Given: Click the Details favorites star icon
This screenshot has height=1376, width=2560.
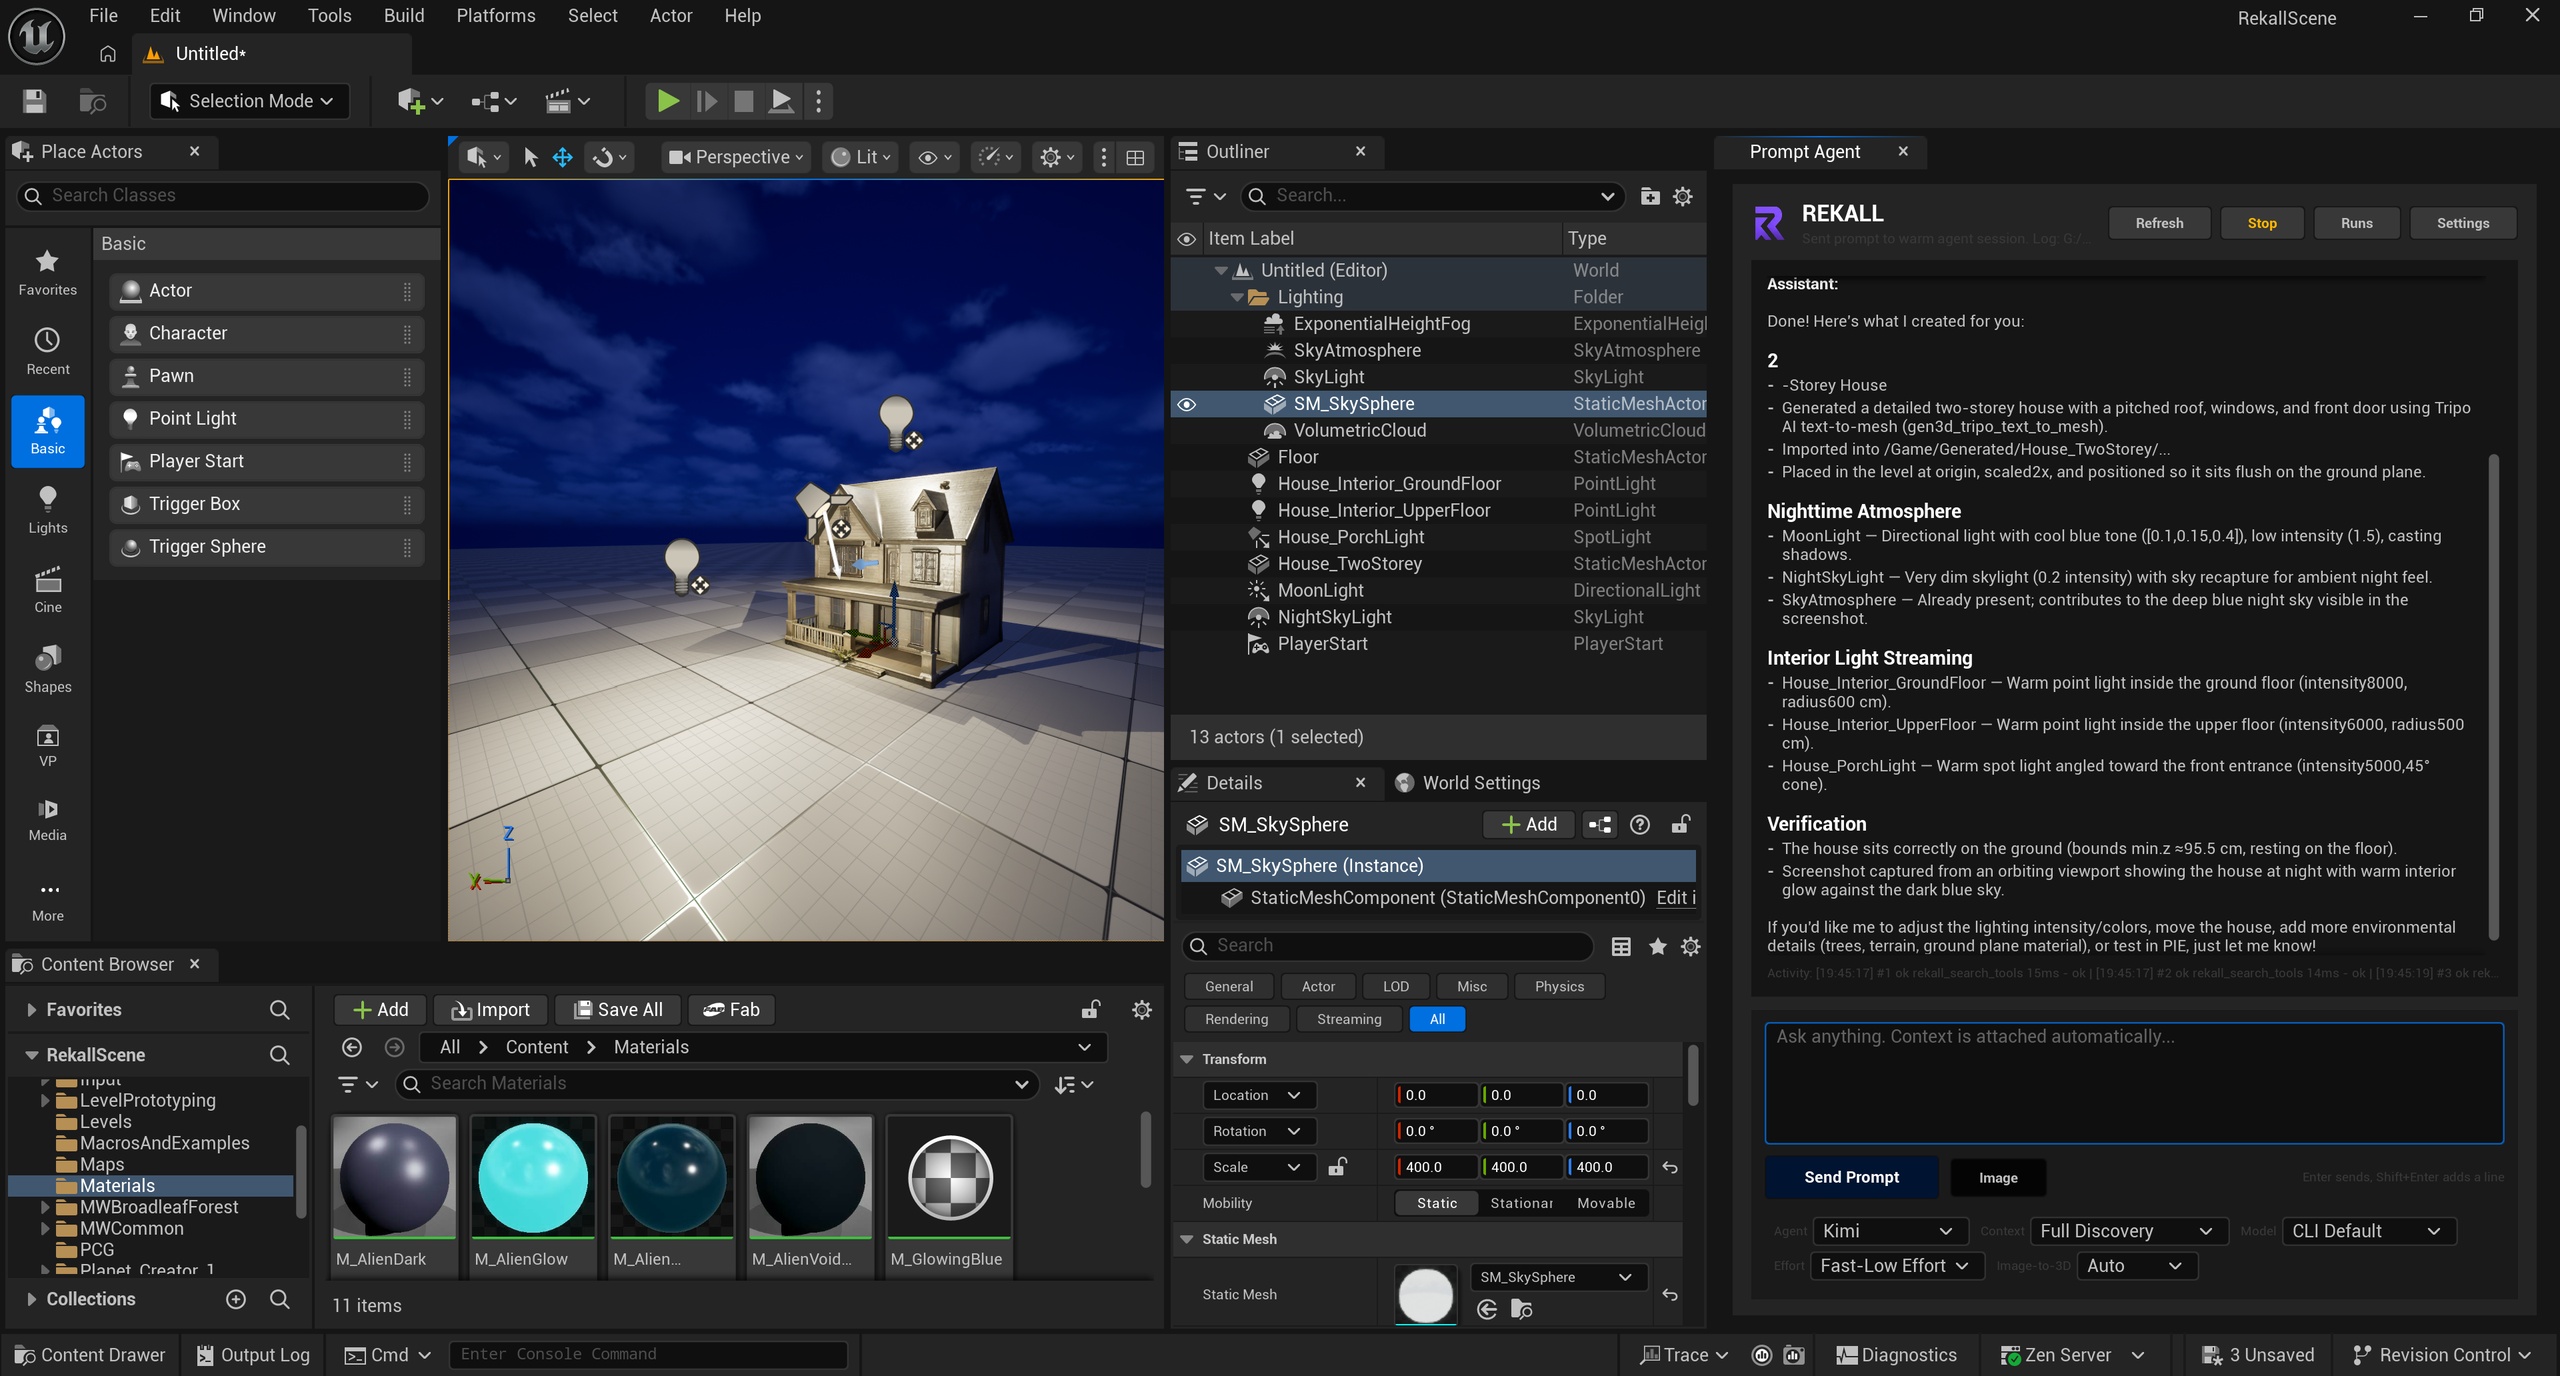Looking at the screenshot, I should (x=1657, y=946).
